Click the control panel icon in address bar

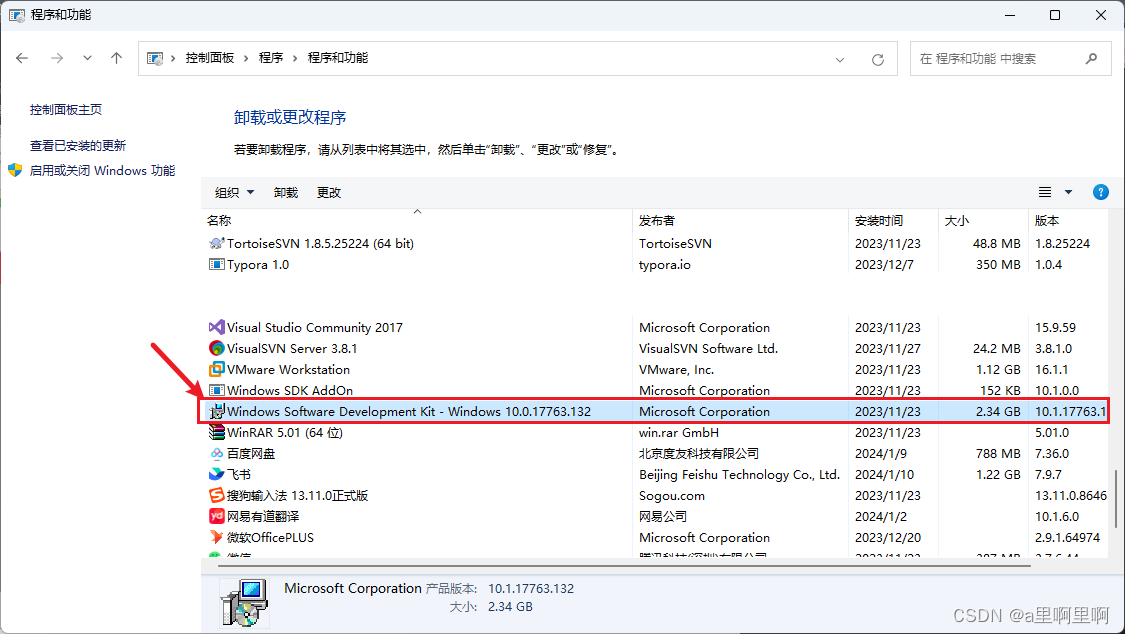pyautogui.click(x=154, y=58)
